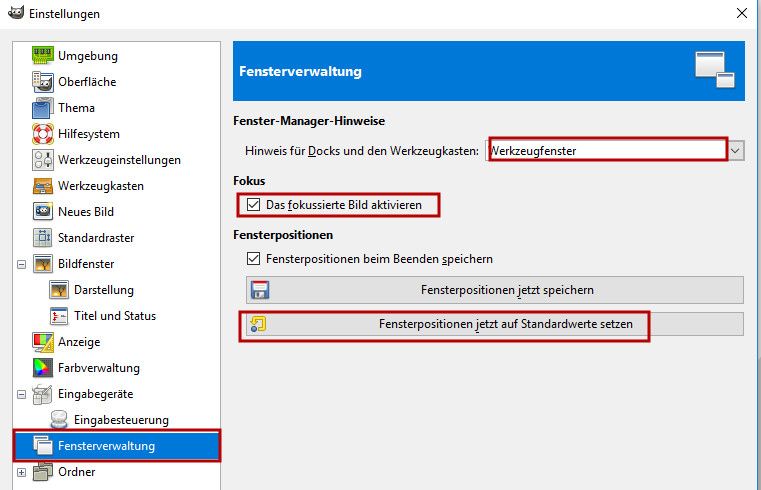Uncheck 'Fensterpositionen beim Beenden speichern'
This screenshot has width=761, height=490.
point(253,258)
